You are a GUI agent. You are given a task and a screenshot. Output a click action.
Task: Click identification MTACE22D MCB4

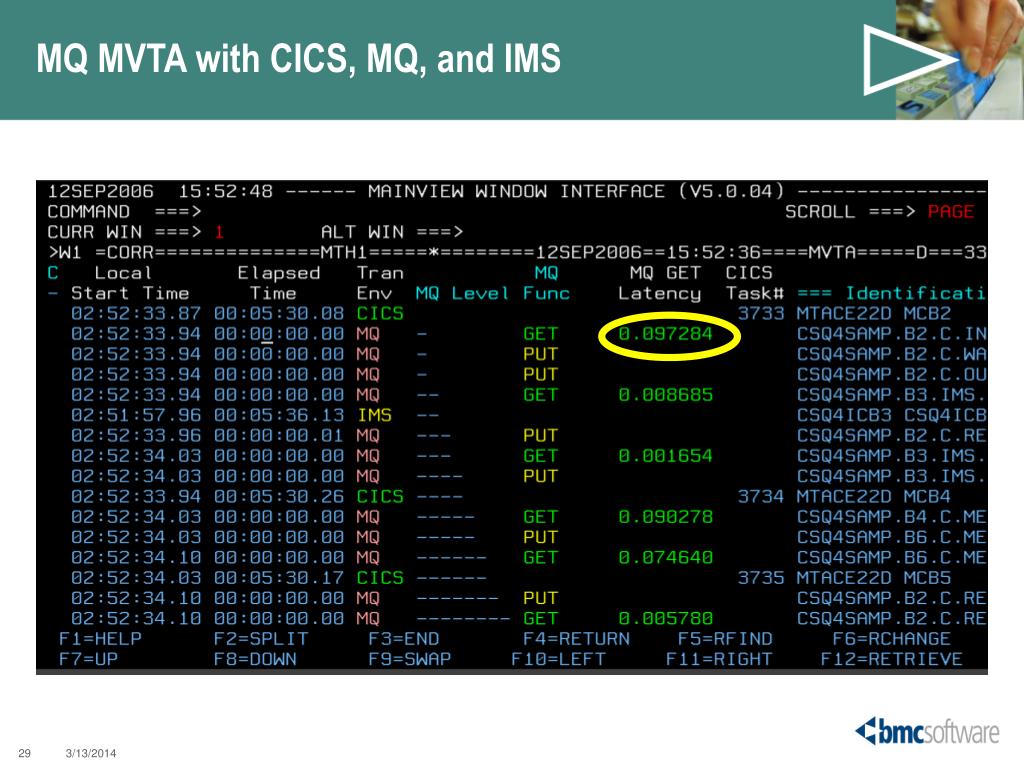tap(874, 496)
